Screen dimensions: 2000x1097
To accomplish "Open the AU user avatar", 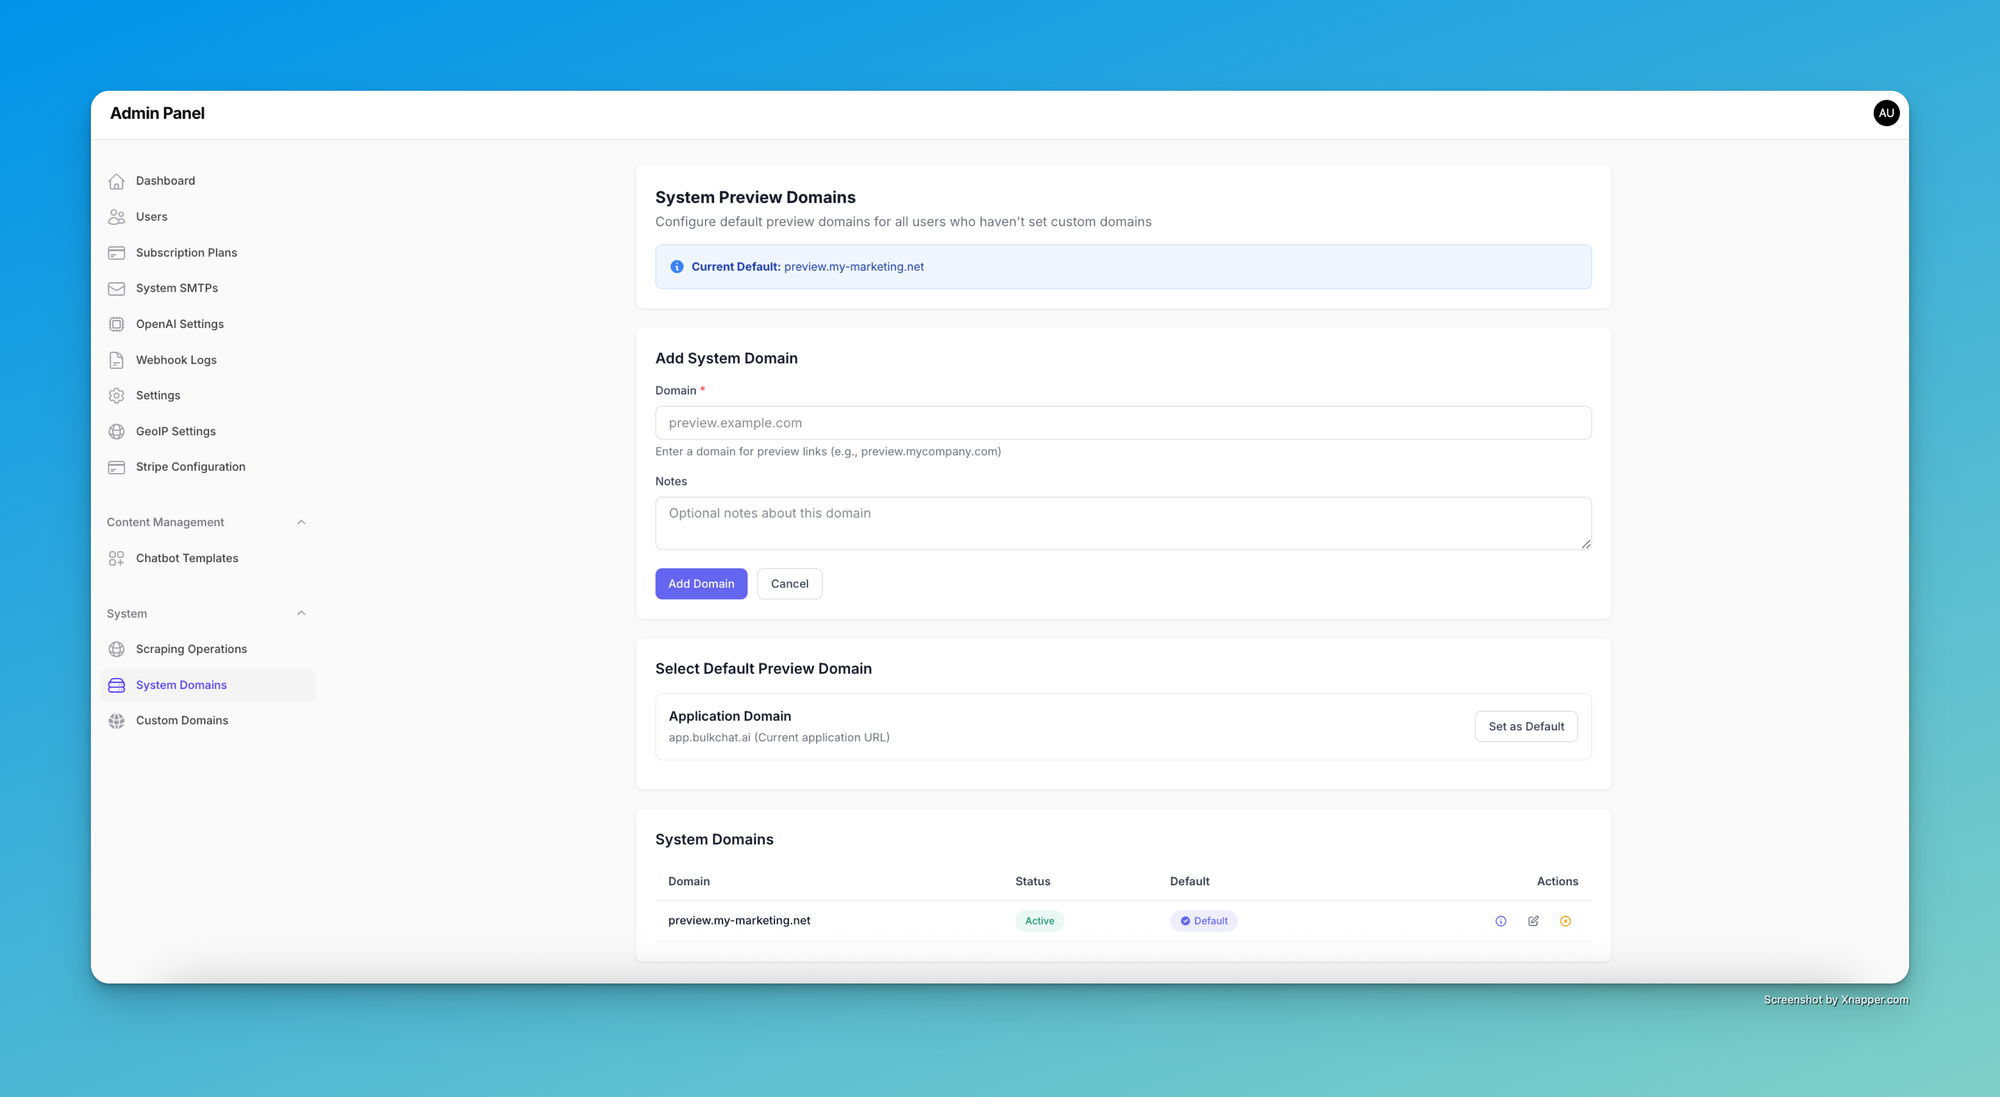I will 1886,113.
